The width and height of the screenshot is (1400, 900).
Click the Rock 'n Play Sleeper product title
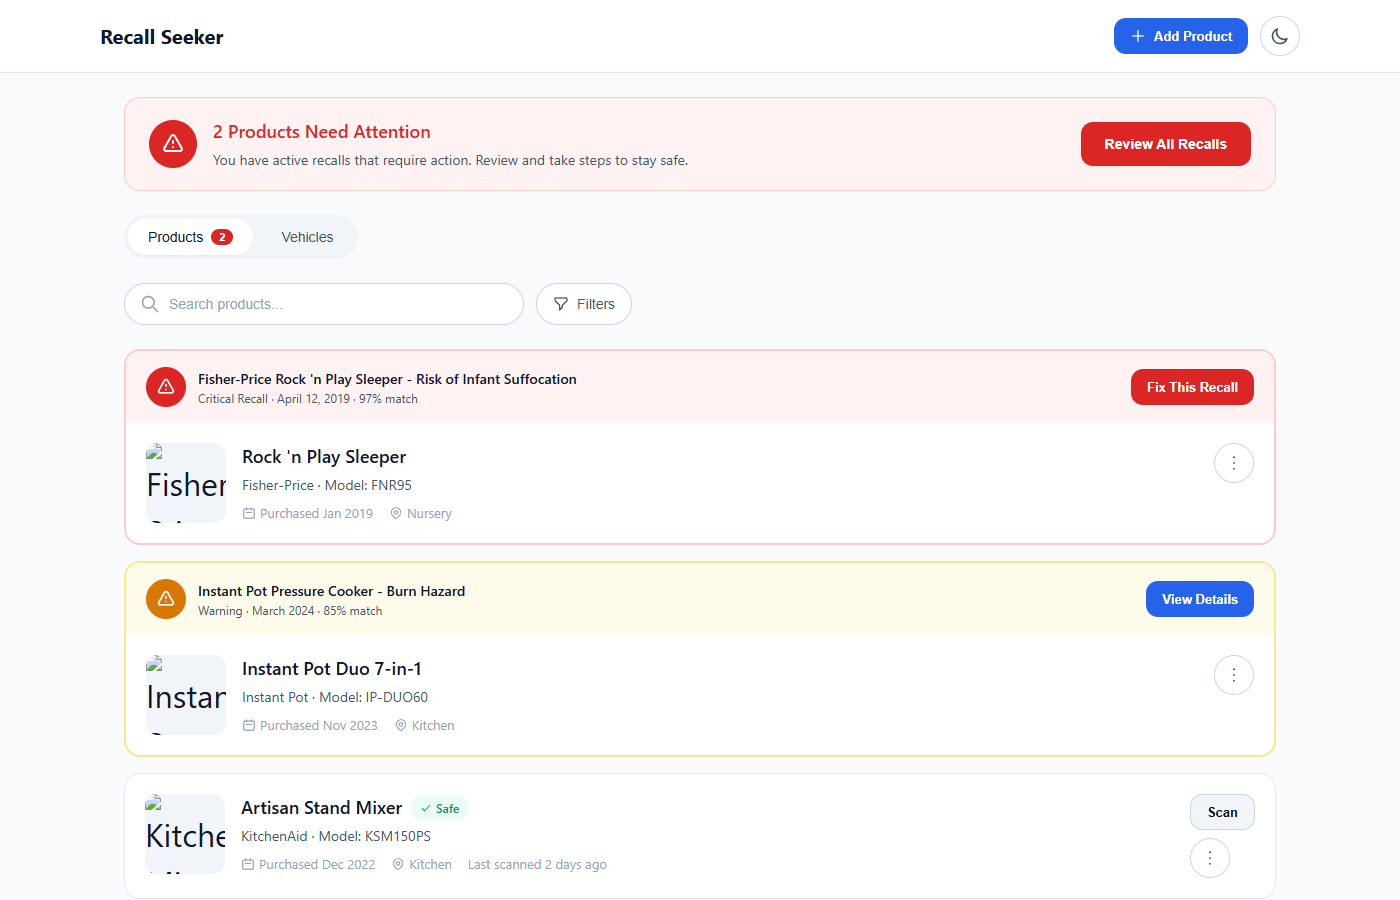[x=324, y=457]
